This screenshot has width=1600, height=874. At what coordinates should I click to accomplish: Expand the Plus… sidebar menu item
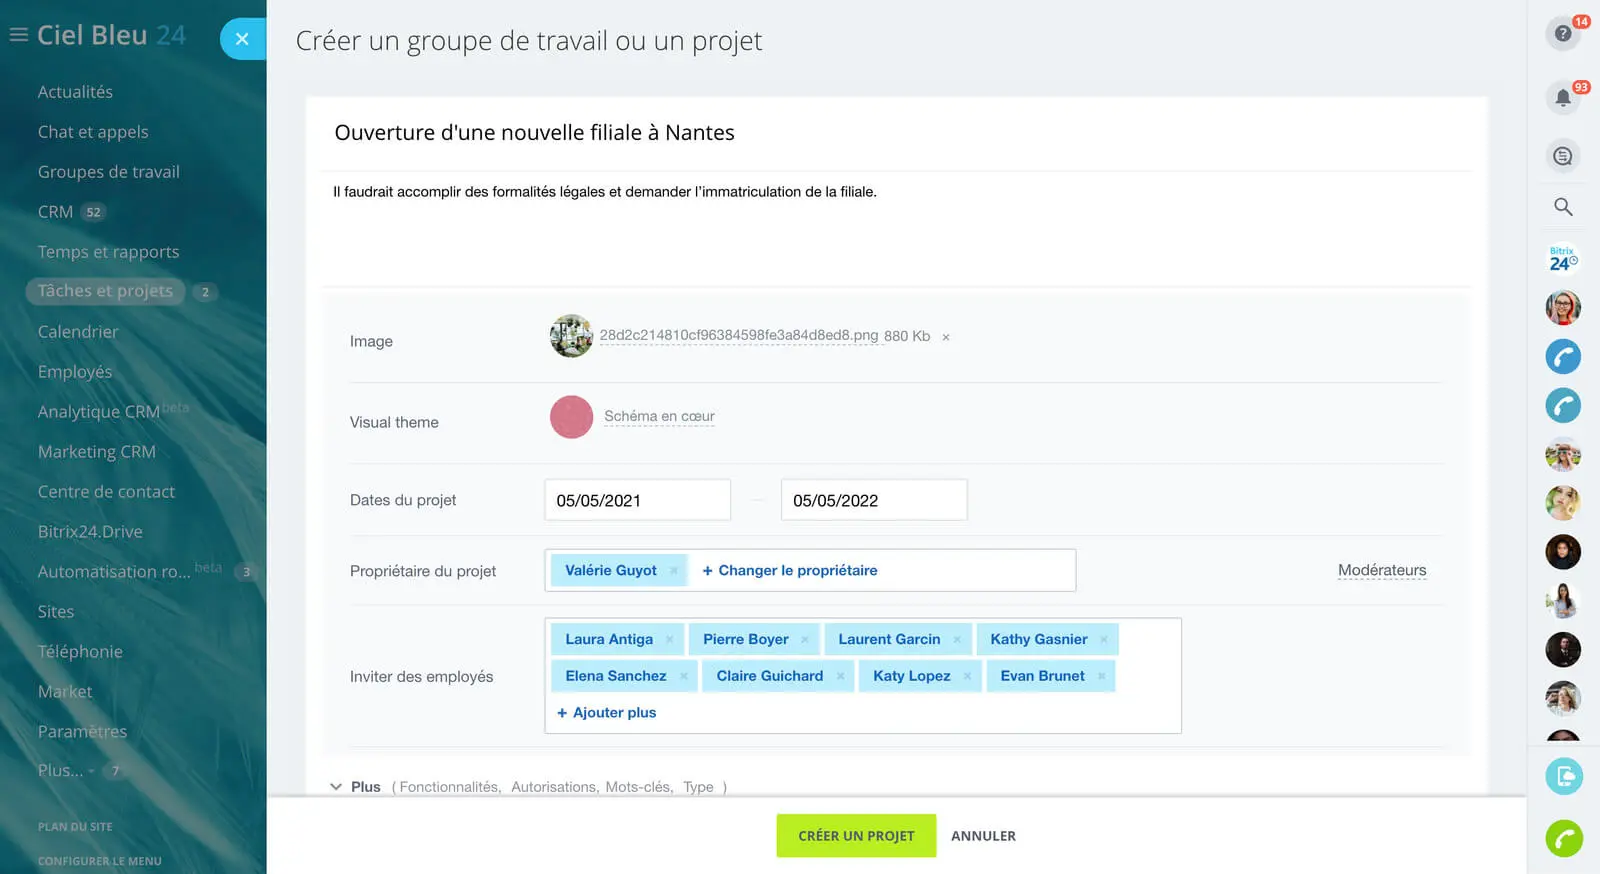[61, 771]
